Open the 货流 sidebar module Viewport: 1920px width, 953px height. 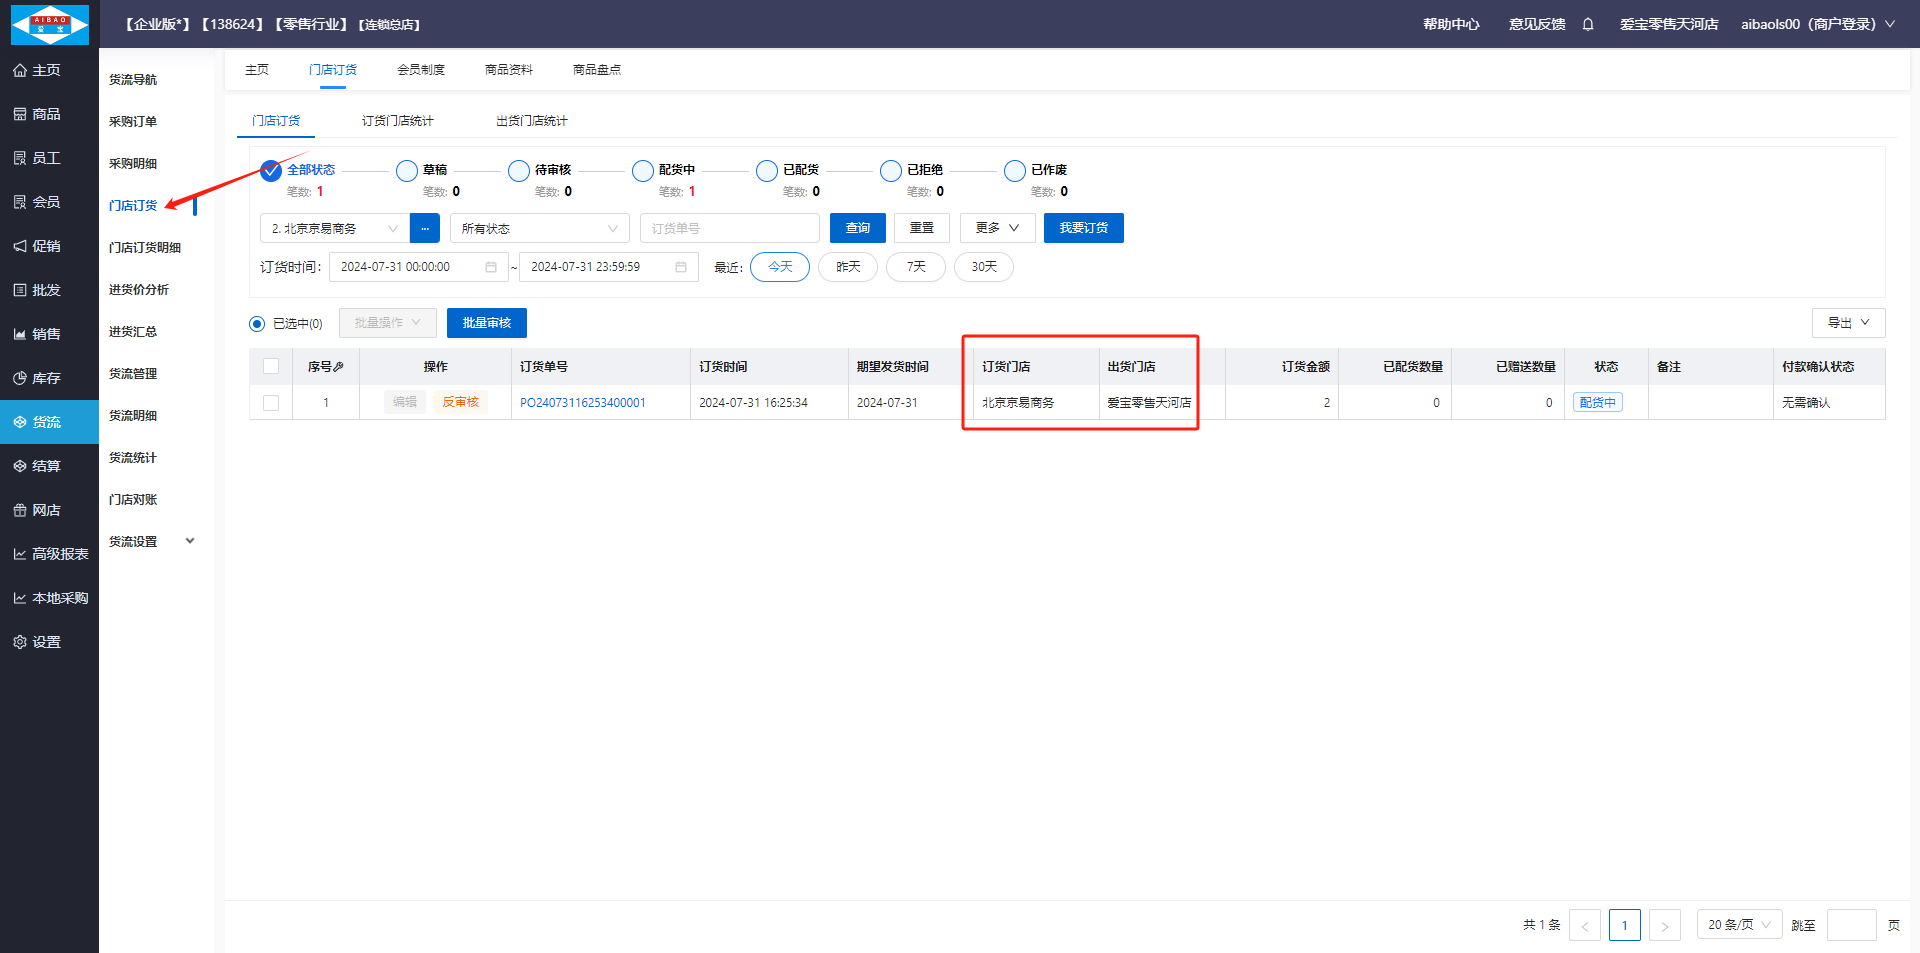coord(48,422)
